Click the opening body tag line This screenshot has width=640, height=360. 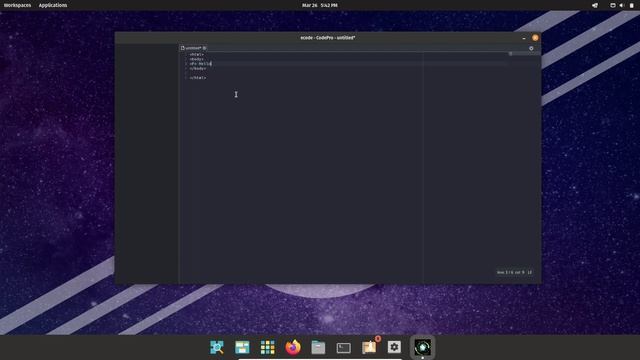(x=197, y=59)
